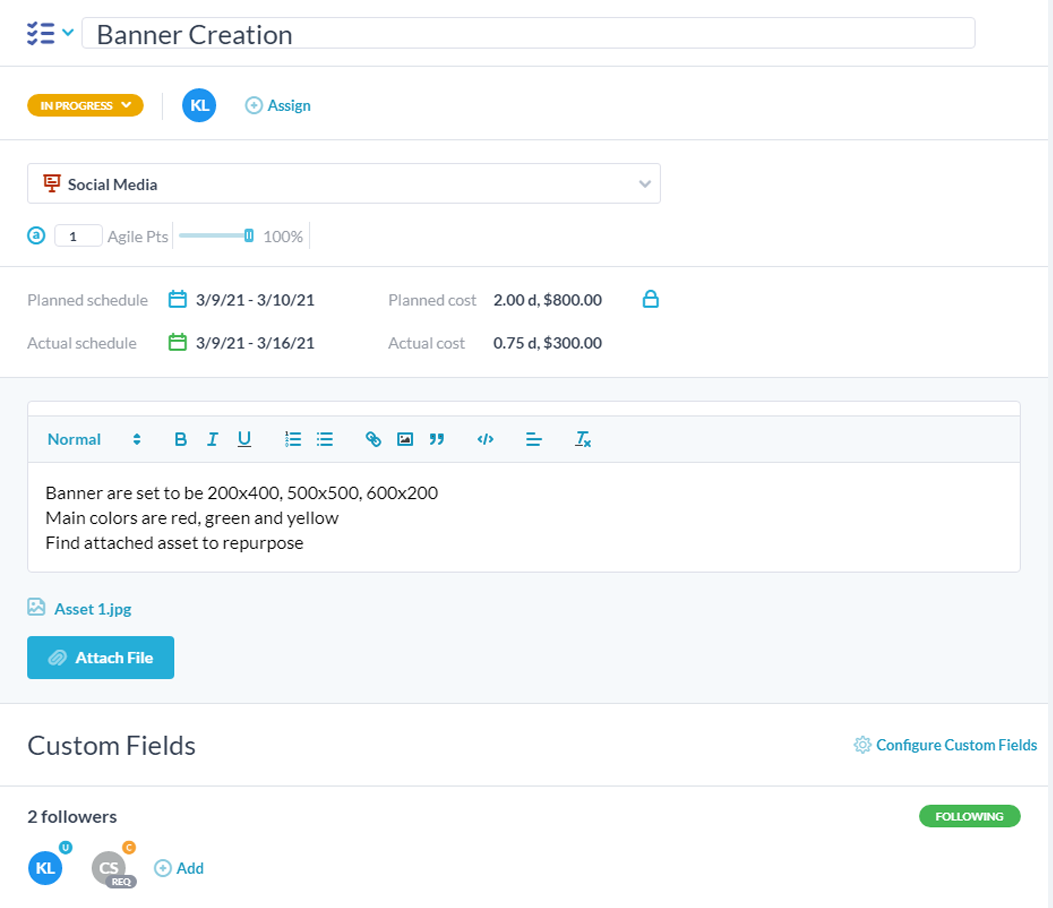Open Configure Custom Fields
The height and width of the screenshot is (908, 1053).
pos(946,745)
